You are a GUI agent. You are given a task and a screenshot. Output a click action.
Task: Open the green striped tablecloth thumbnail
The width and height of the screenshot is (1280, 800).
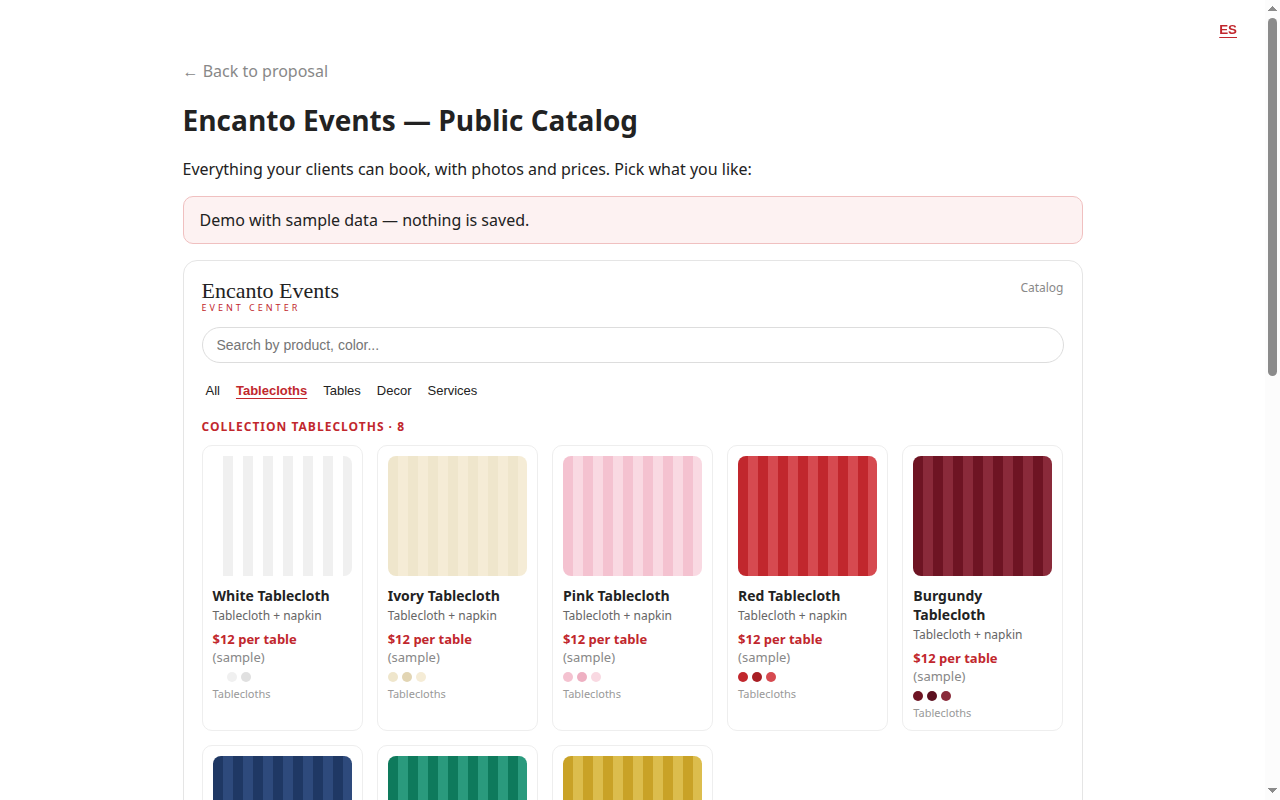[x=457, y=778]
